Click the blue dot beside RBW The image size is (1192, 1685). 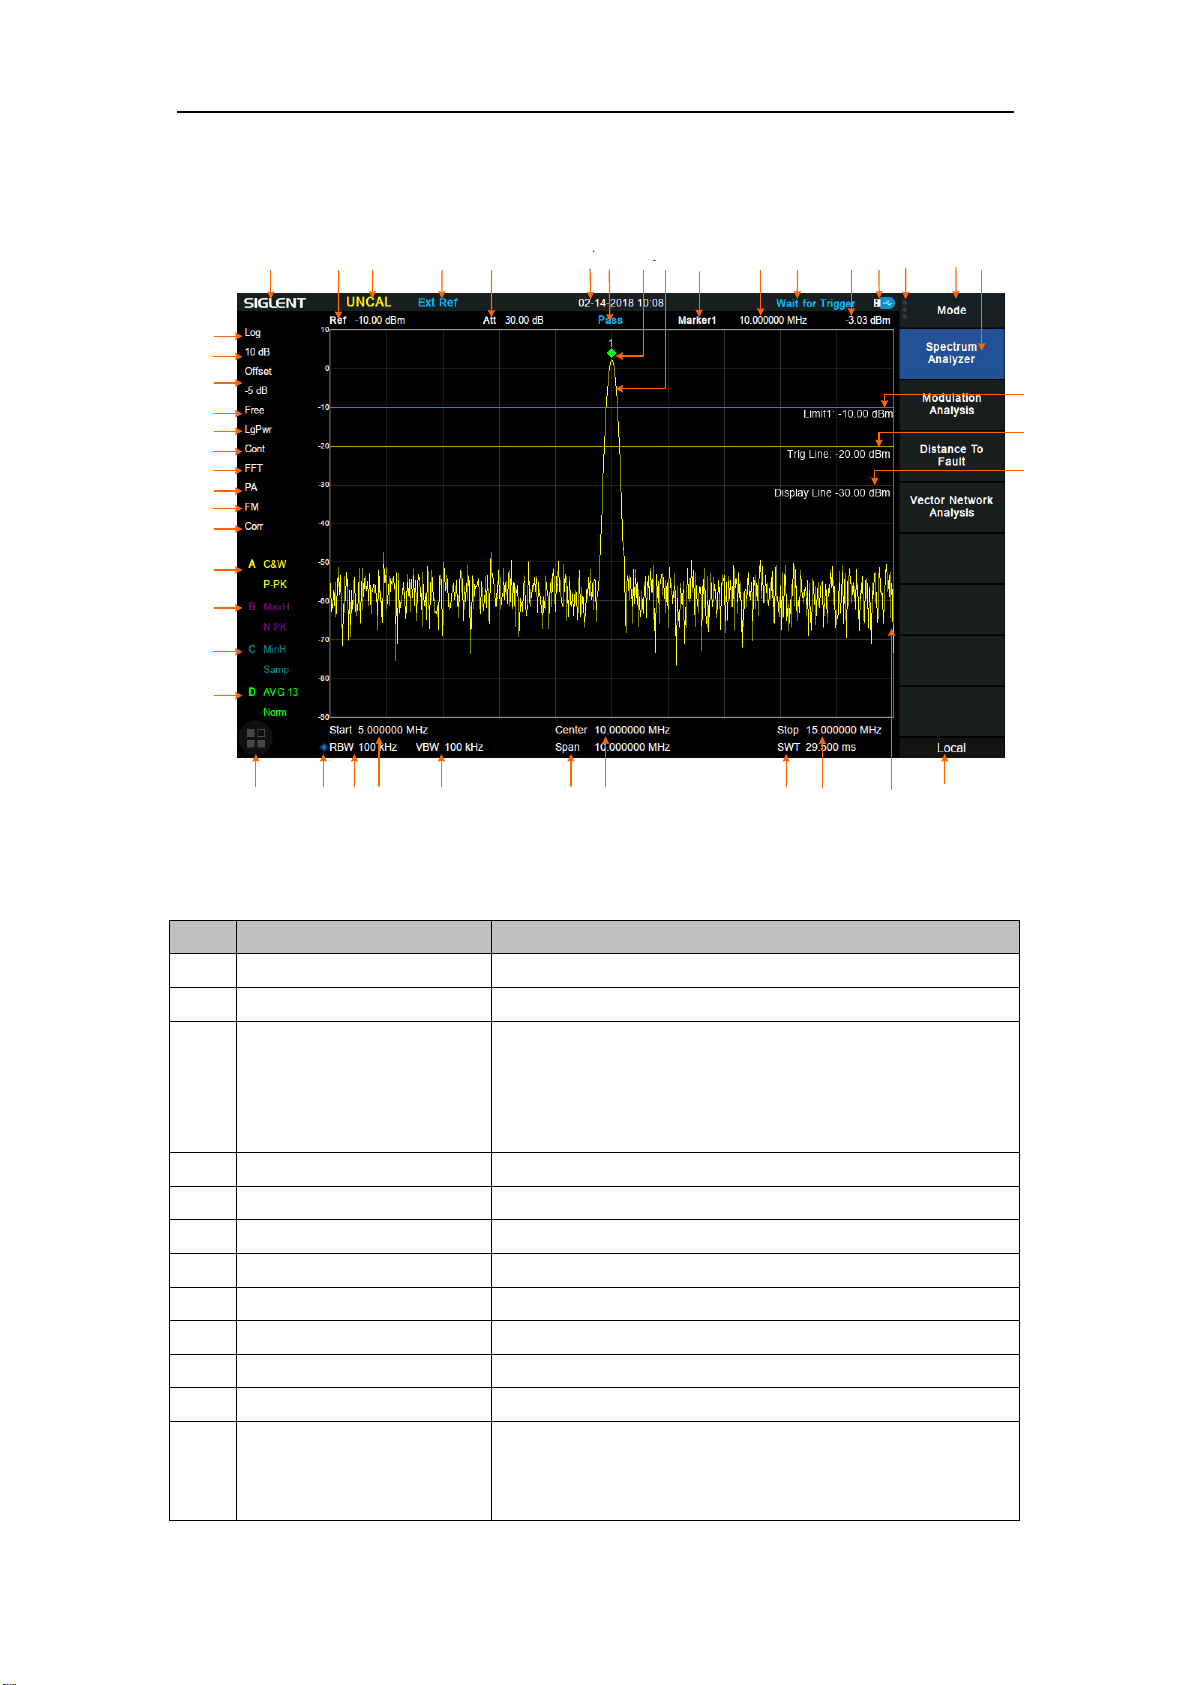click(x=323, y=747)
